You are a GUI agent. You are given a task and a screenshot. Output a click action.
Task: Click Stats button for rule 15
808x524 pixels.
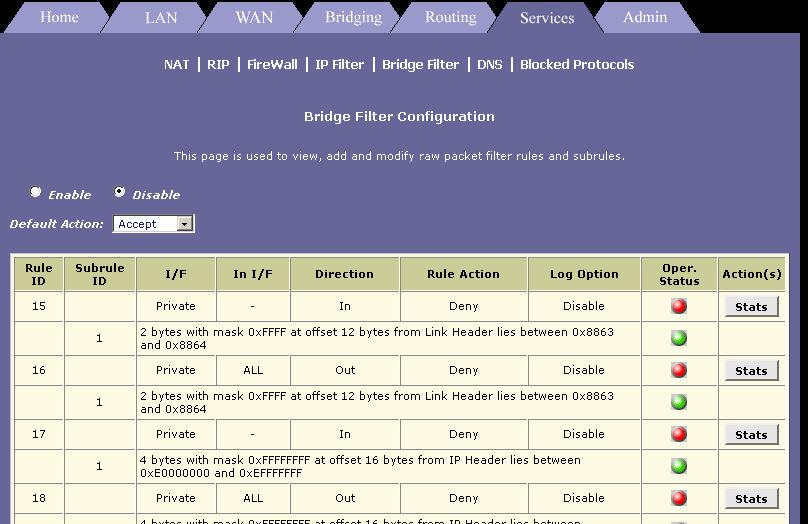(751, 307)
